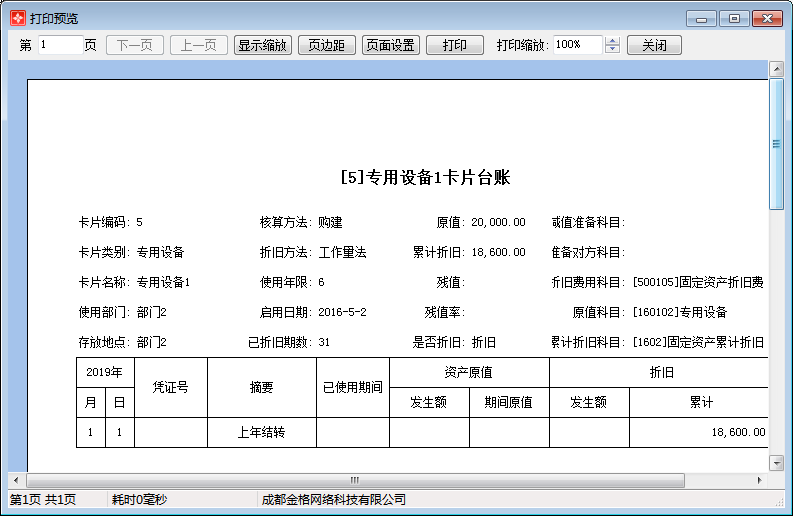The height and width of the screenshot is (516, 793).
Task: Maximize the 打印预览 window
Action: [x=734, y=18]
